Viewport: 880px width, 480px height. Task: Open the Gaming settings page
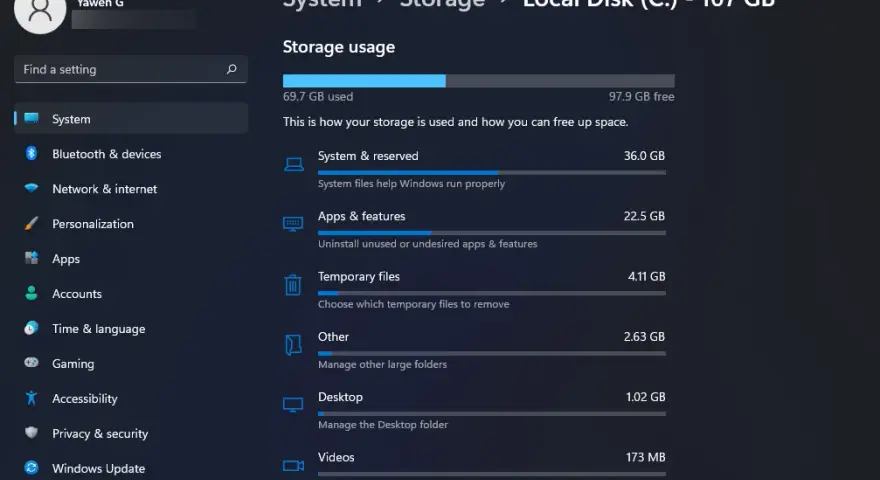[x=131, y=363]
